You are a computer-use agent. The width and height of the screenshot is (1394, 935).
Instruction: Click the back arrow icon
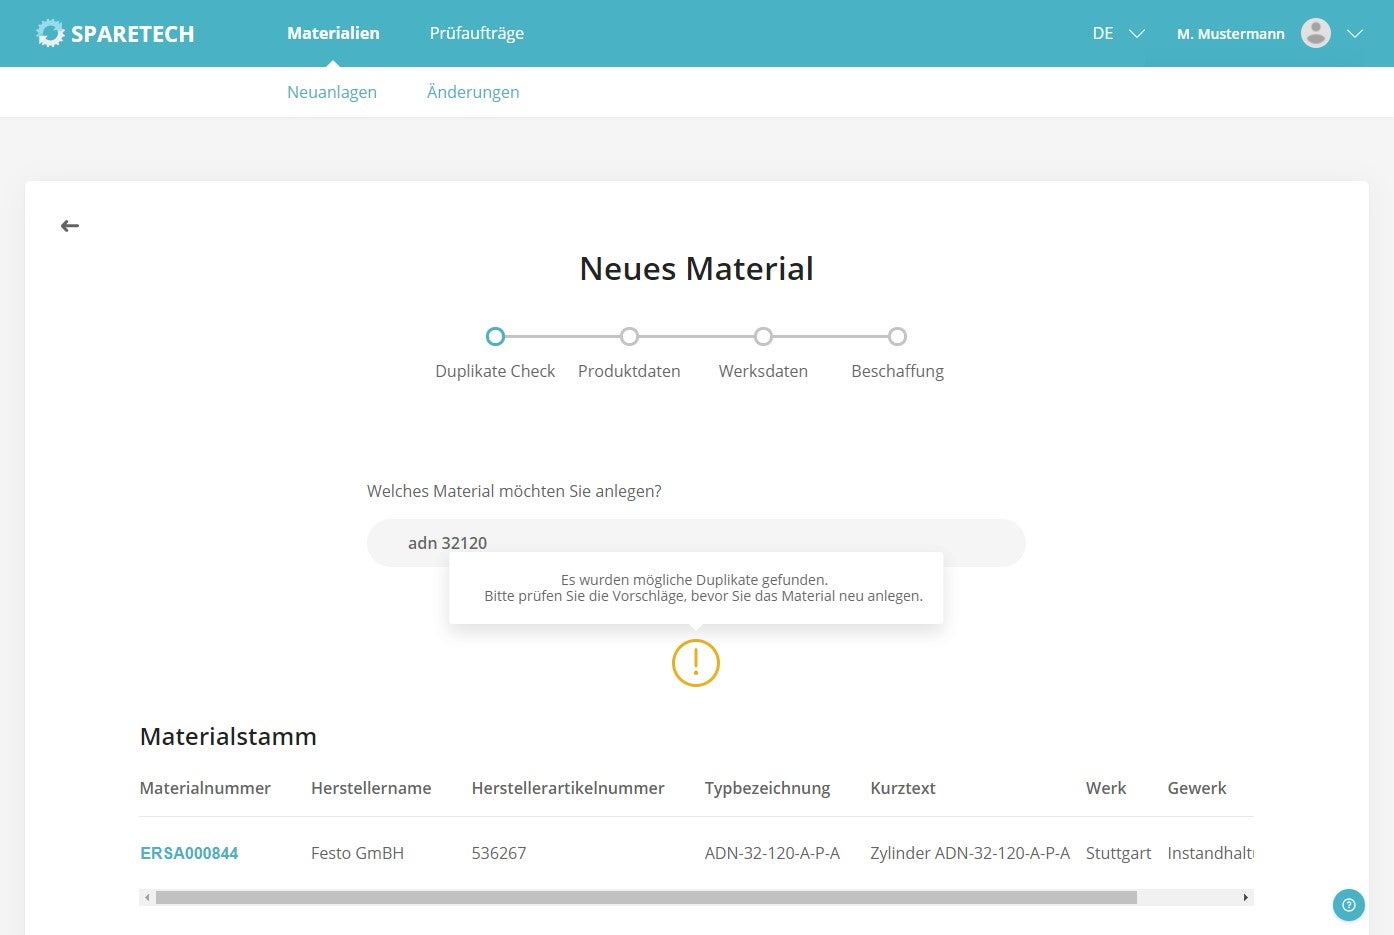[70, 226]
